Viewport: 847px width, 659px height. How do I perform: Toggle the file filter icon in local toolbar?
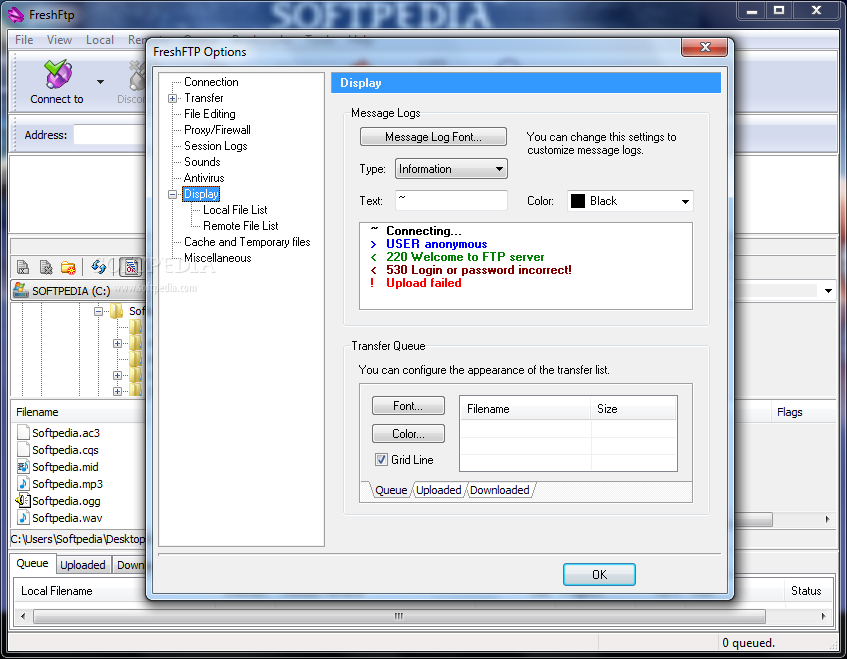click(x=131, y=267)
